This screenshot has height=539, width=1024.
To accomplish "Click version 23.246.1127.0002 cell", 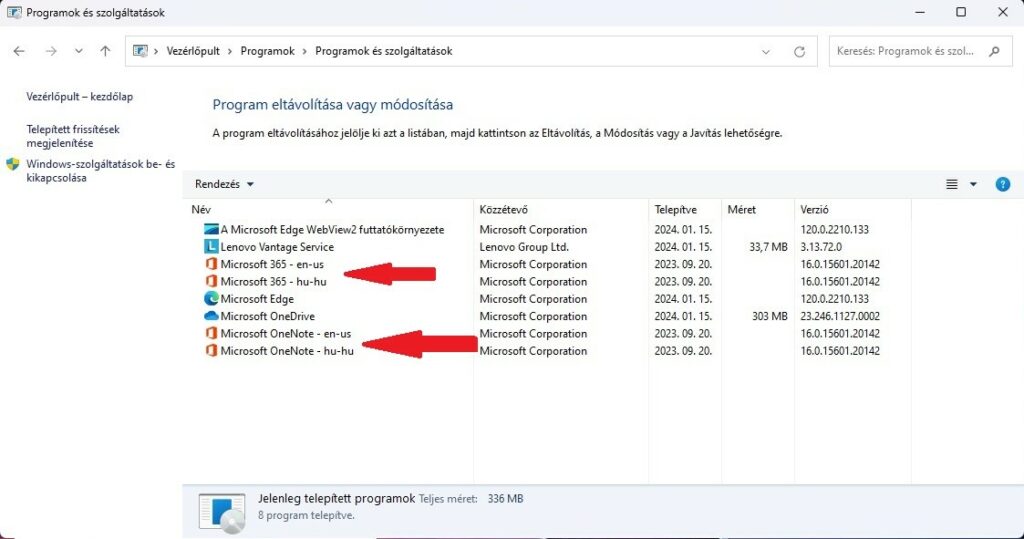I will (x=840, y=316).
